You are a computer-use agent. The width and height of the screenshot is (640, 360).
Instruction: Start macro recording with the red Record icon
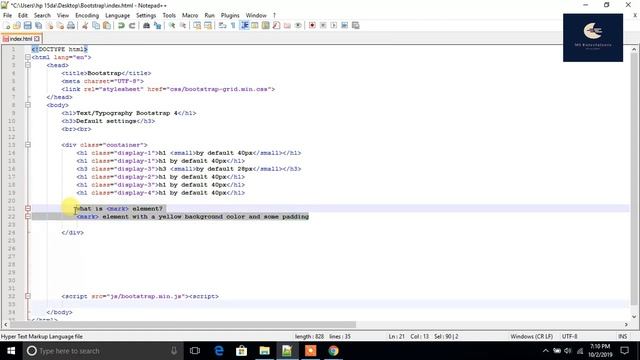click(312, 25)
